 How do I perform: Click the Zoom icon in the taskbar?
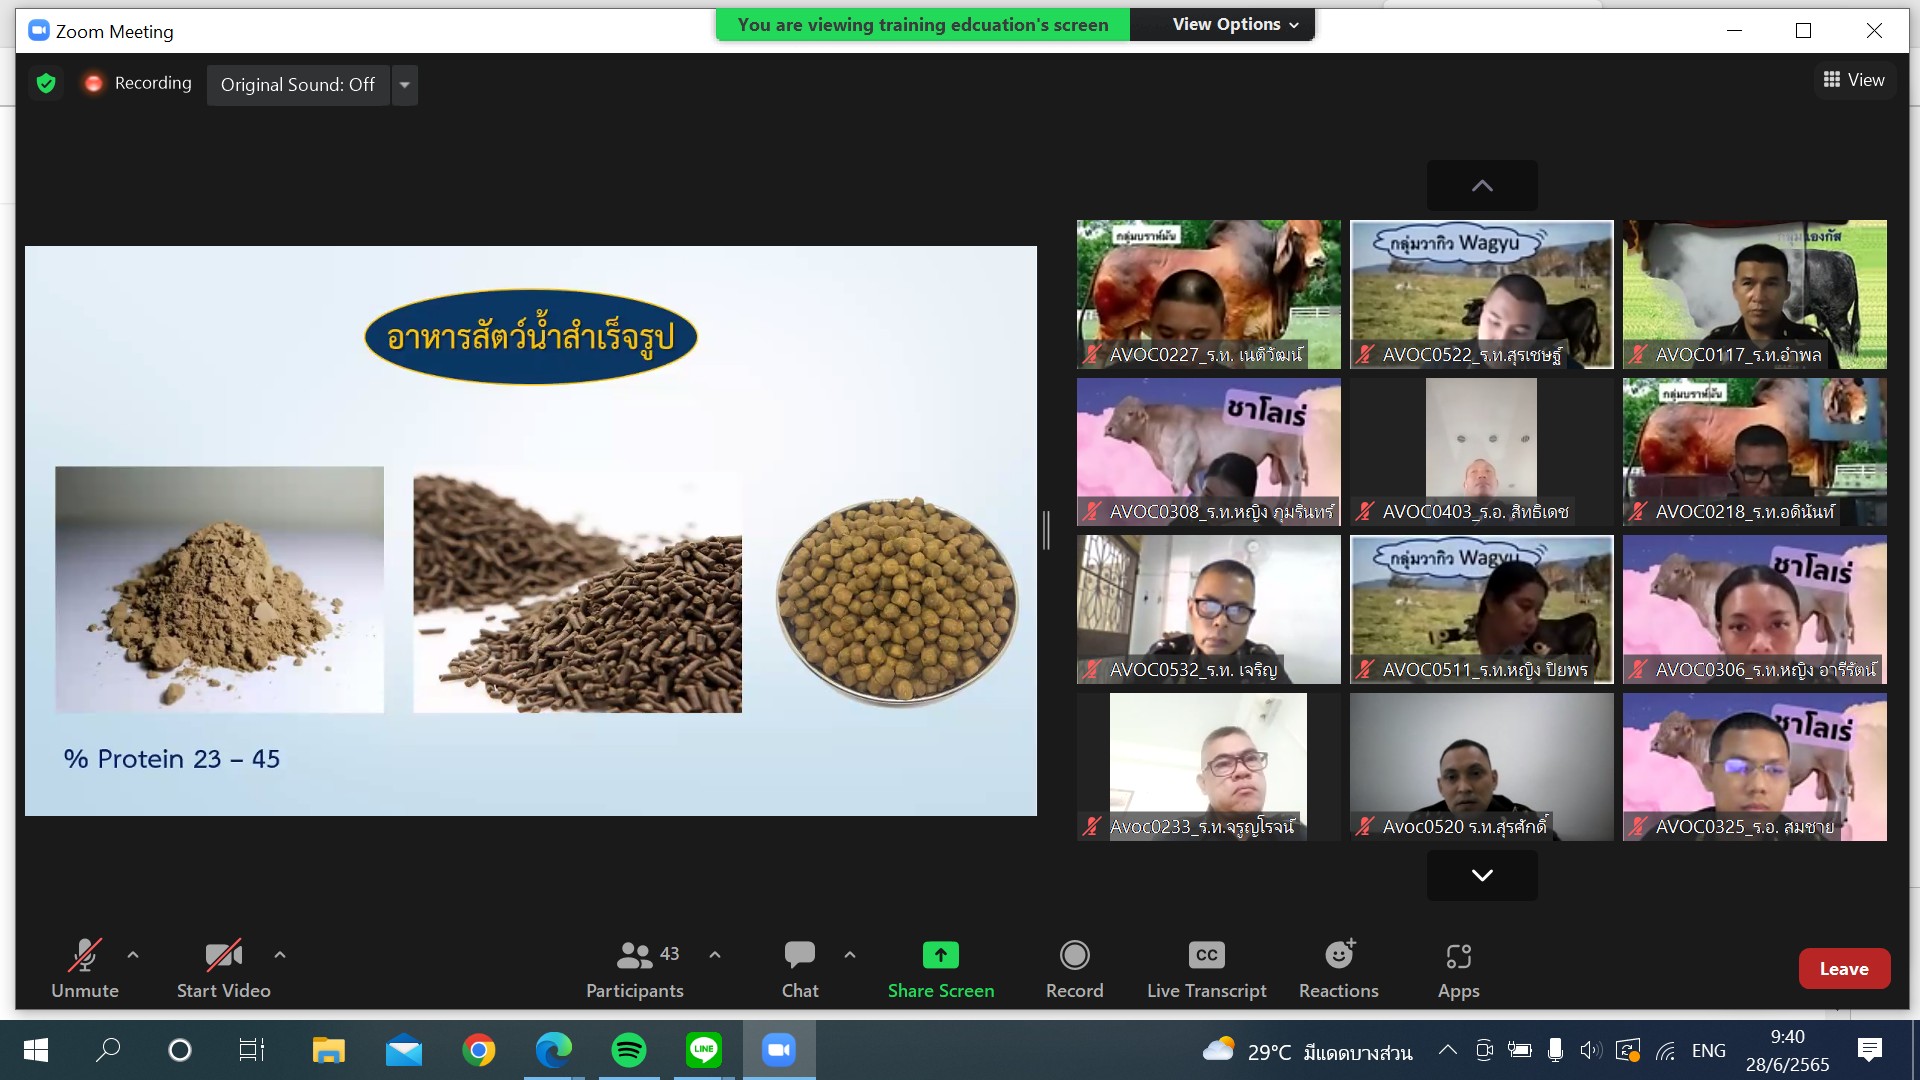click(779, 1050)
